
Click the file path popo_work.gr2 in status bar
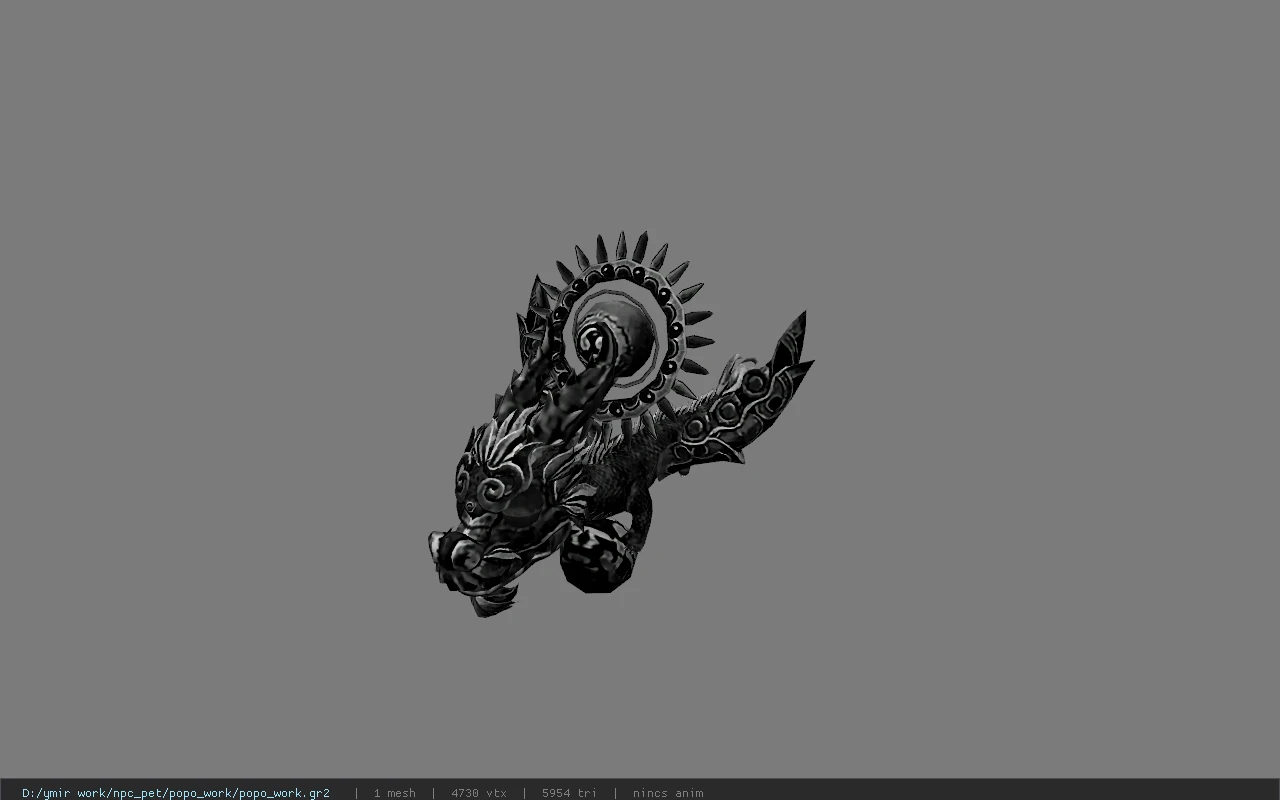pos(176,793)
